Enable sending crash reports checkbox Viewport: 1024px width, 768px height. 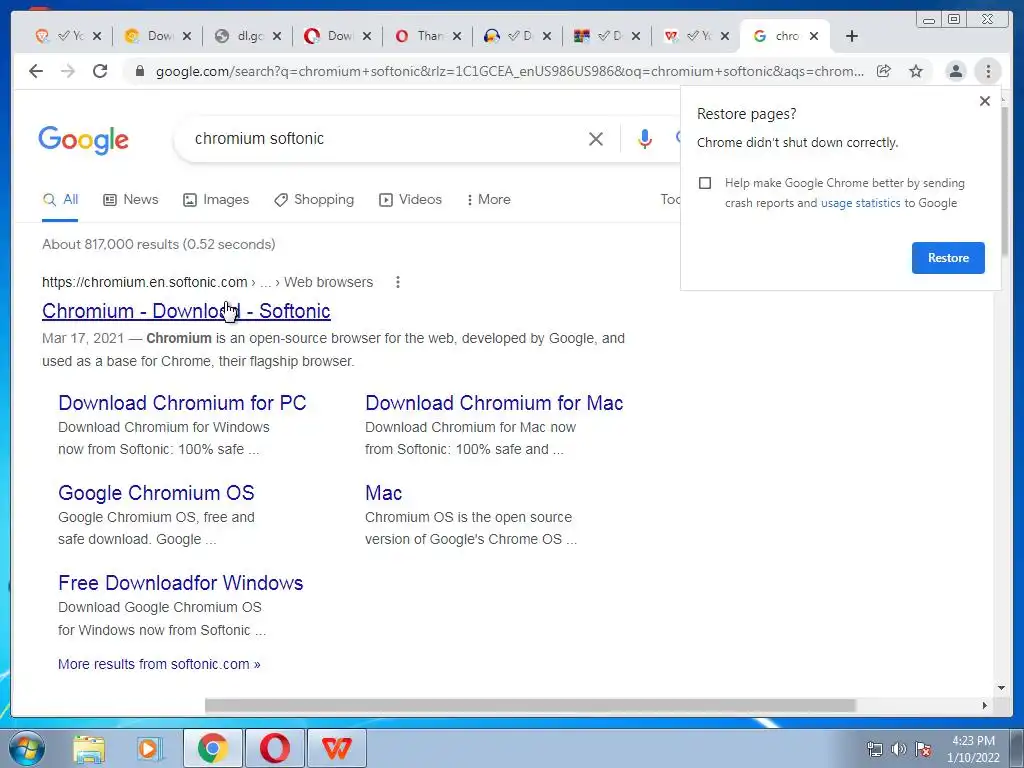click(x=705, y=183)
